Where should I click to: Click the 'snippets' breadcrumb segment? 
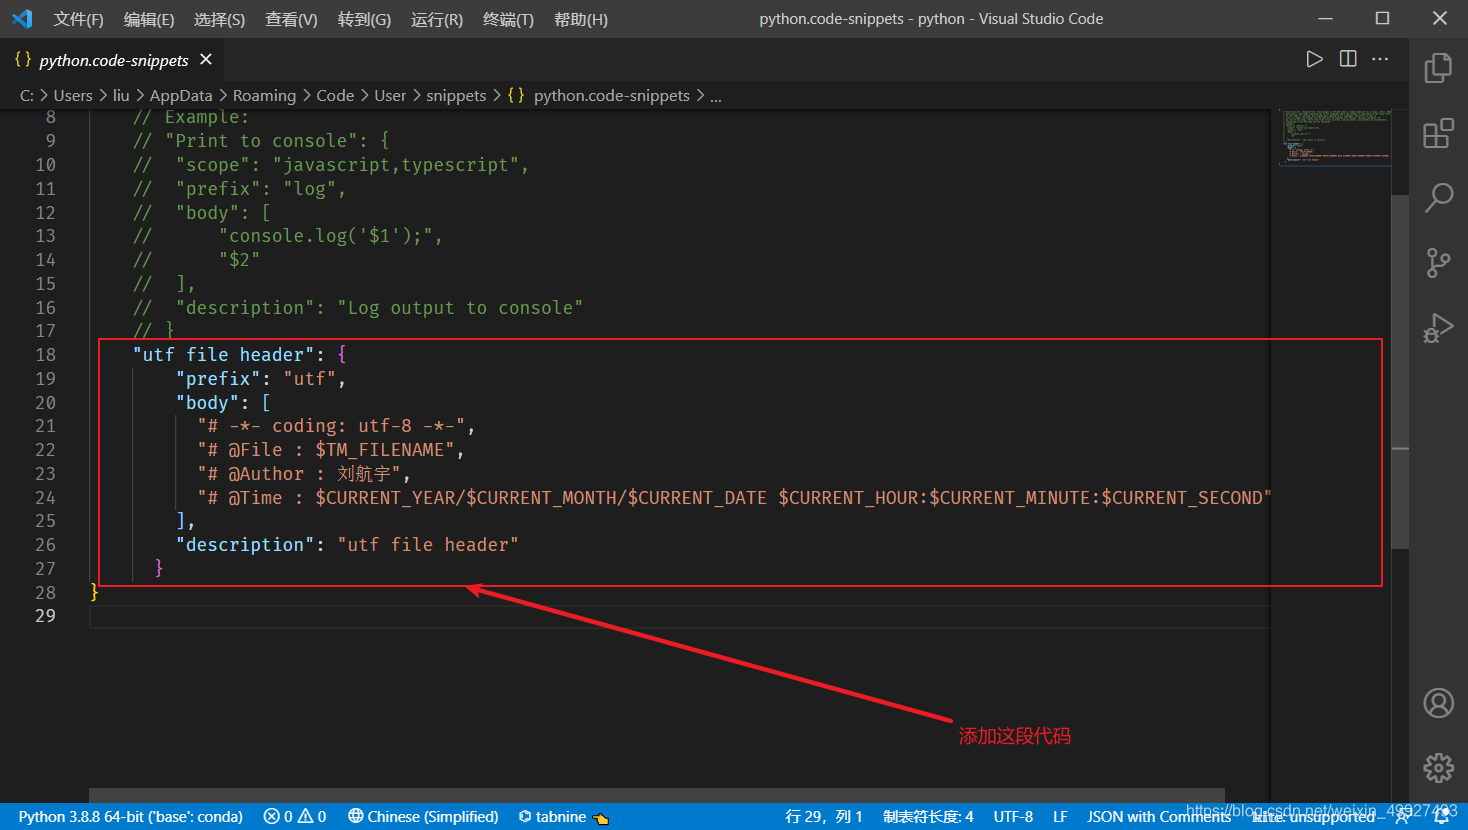click(x=456, y=95)
